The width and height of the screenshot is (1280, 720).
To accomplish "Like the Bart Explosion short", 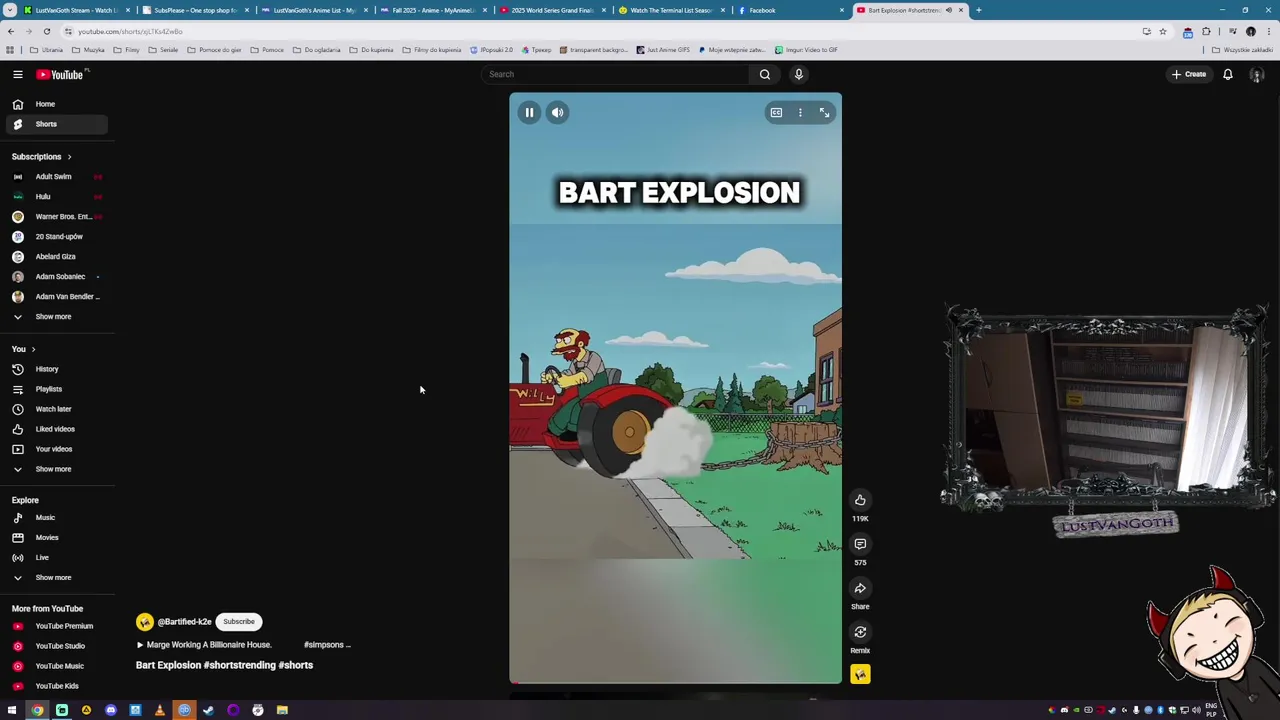I will point(860,500).
